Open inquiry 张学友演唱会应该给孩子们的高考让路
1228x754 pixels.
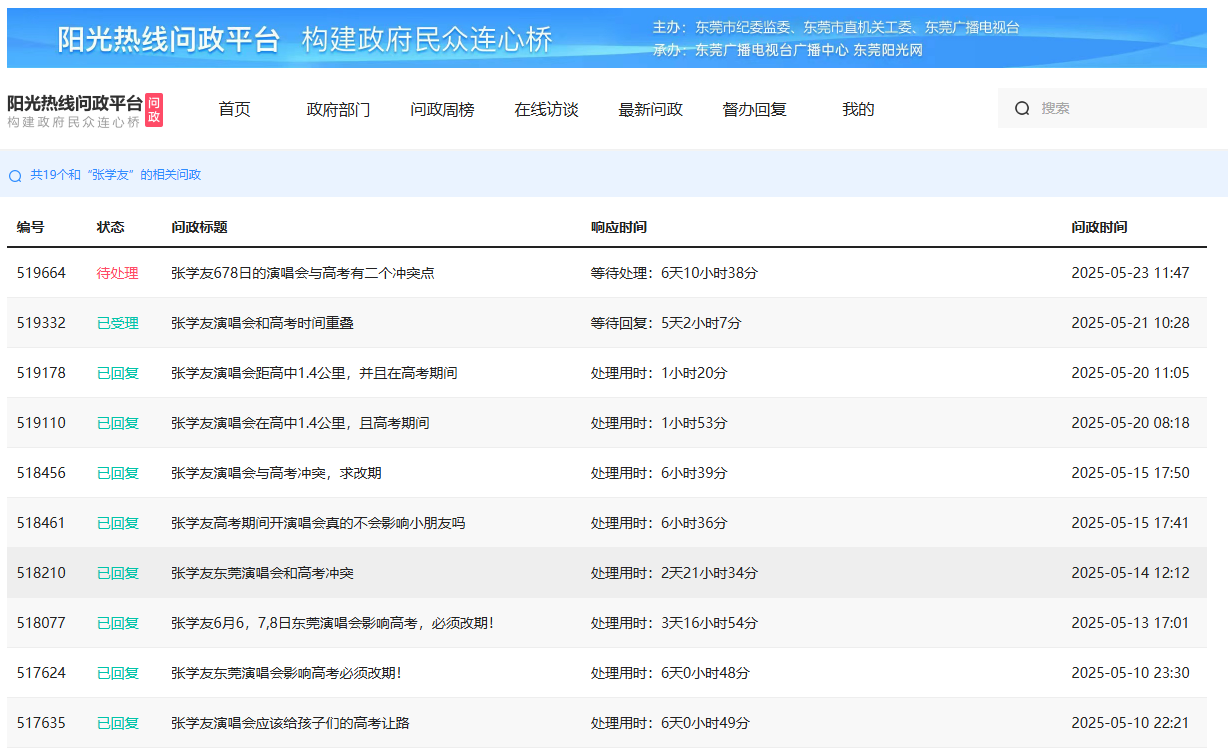[x=290, y=723]
